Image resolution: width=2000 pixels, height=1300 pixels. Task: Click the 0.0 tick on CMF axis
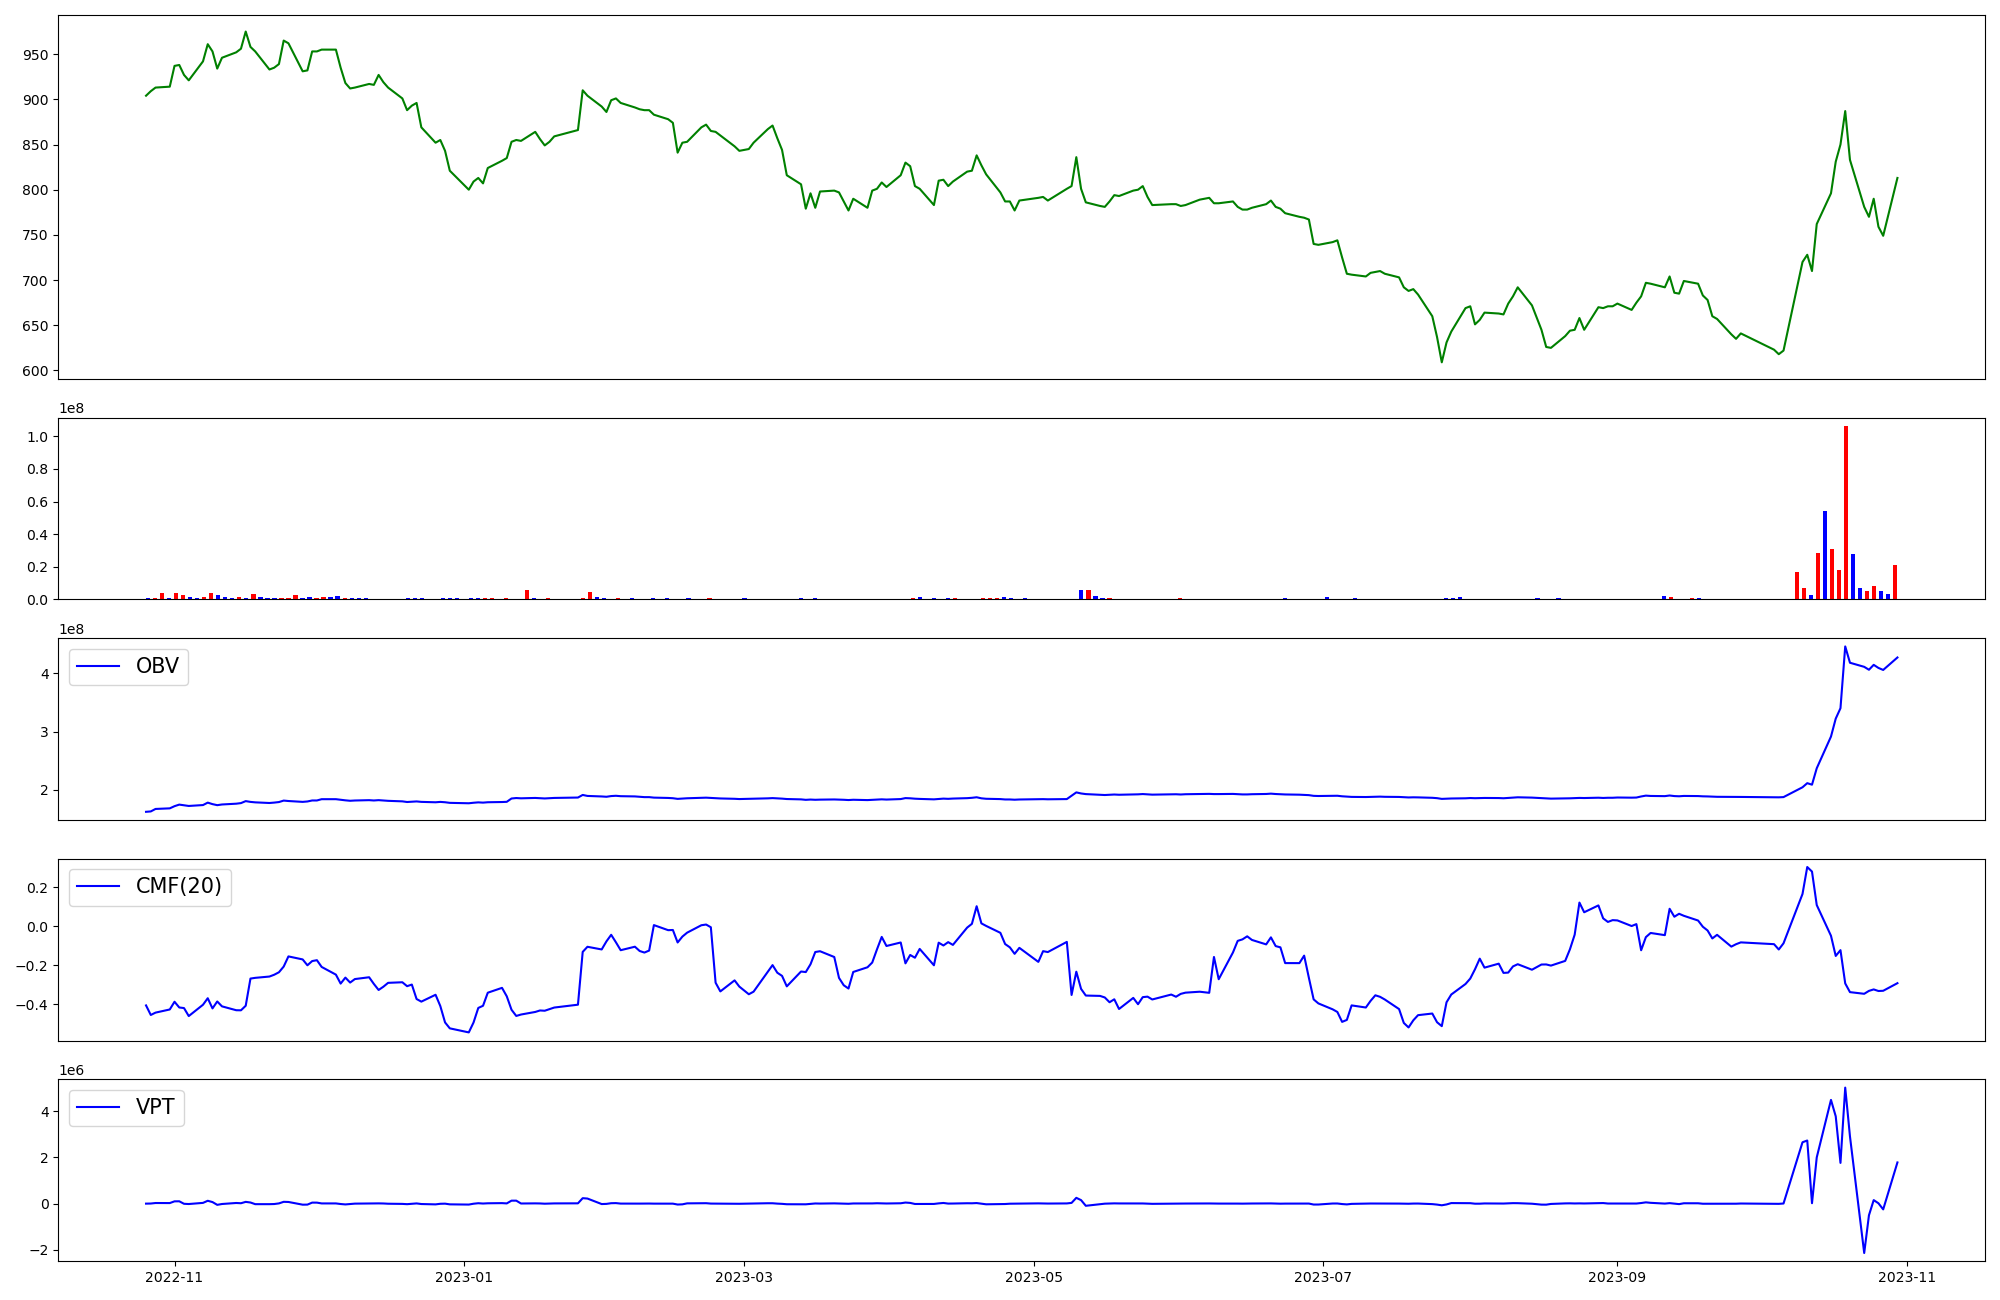click(35, 927)
